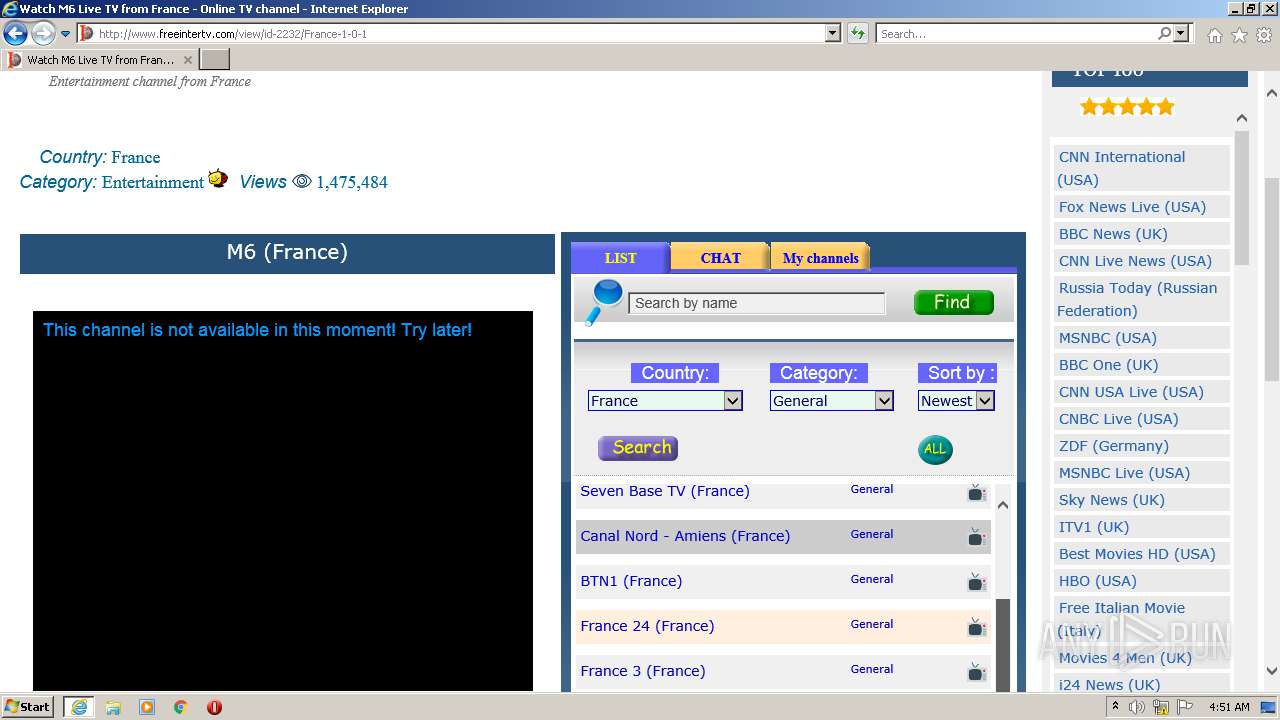The width and height of the screenshot is (1280, 720).
Task: Open the Favorites star icon
Action: click(1239, 35)
